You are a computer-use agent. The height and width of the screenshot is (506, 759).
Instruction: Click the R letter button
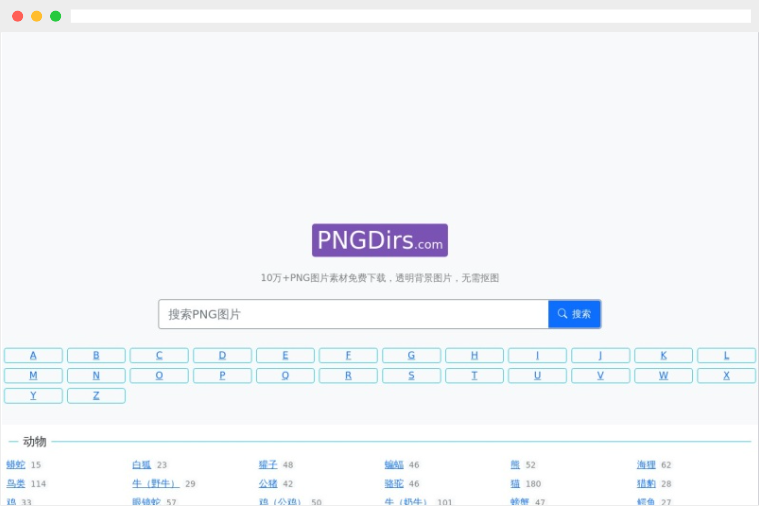point(349,376)
